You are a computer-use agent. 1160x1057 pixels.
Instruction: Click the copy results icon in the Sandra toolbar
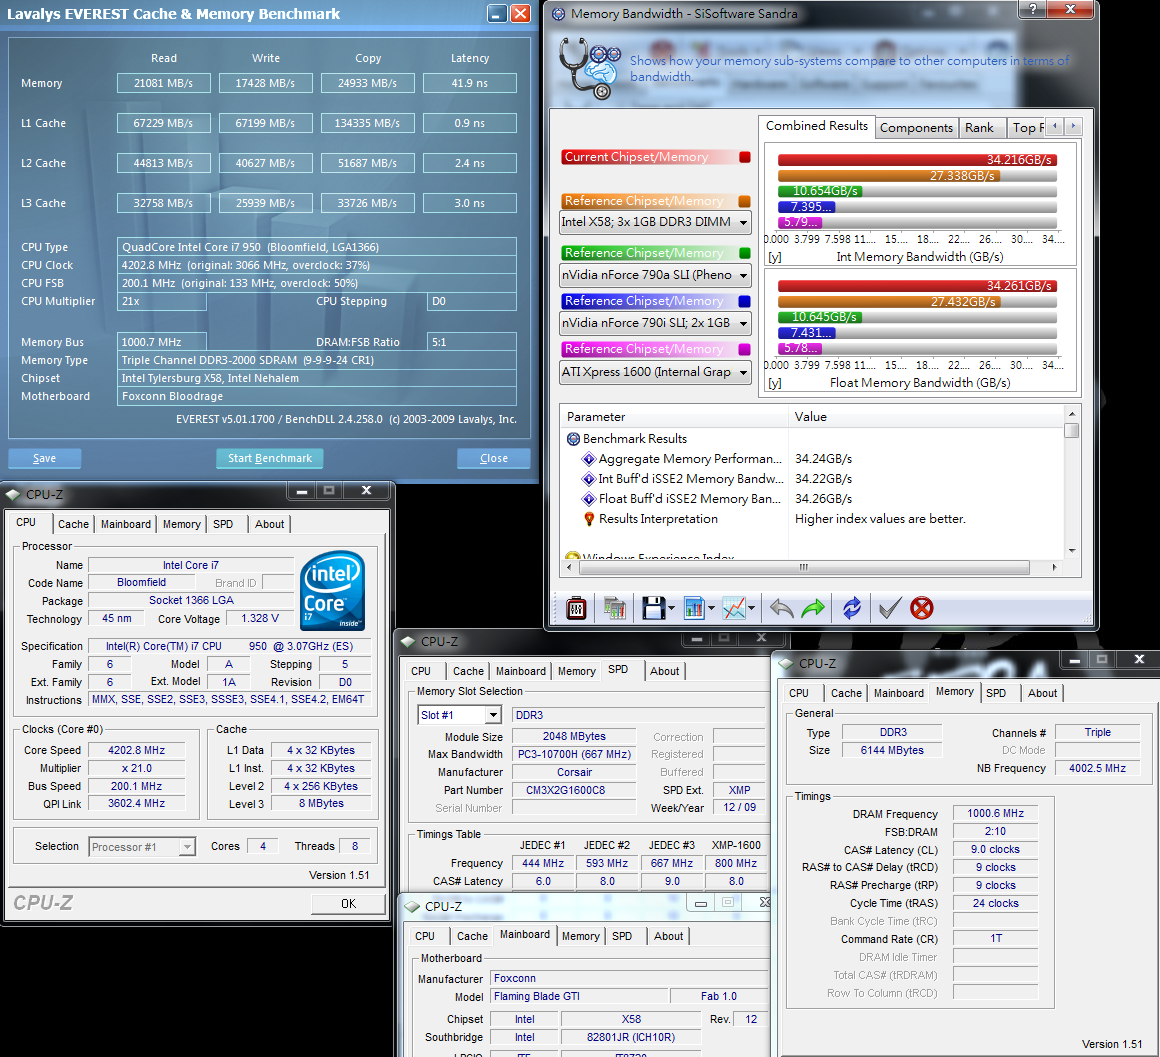pyautogui.click(x=614, y=609)
